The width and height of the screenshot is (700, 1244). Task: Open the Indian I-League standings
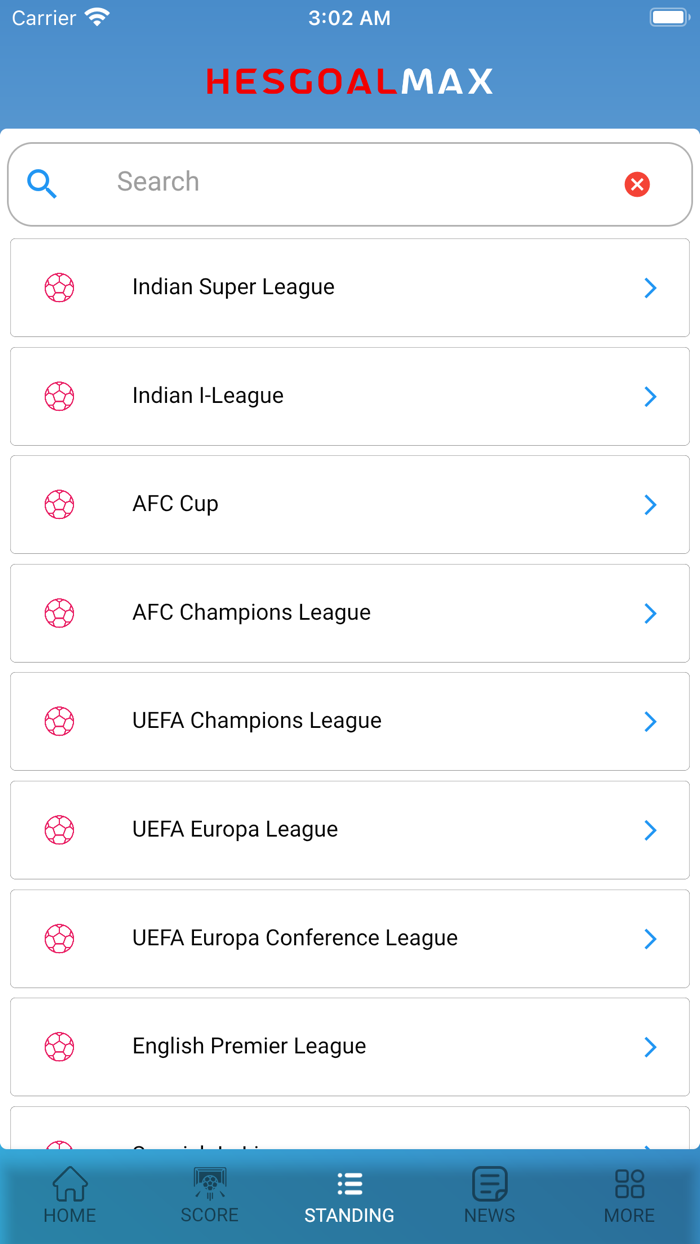click(350, 396)
